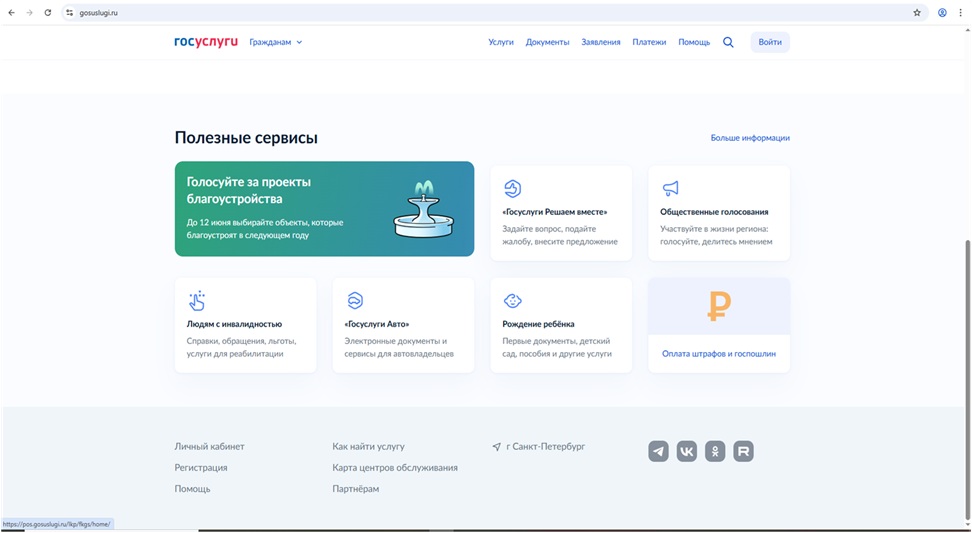Open the Документы menu item

(547, 42)
